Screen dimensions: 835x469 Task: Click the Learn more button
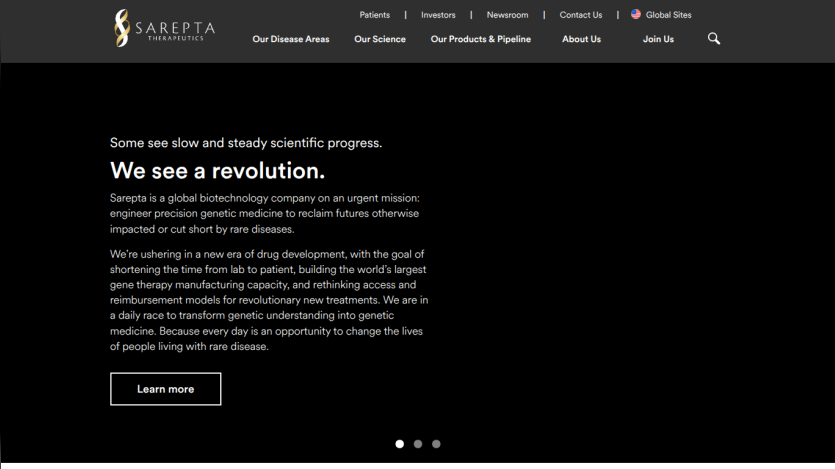pos(166,389)
